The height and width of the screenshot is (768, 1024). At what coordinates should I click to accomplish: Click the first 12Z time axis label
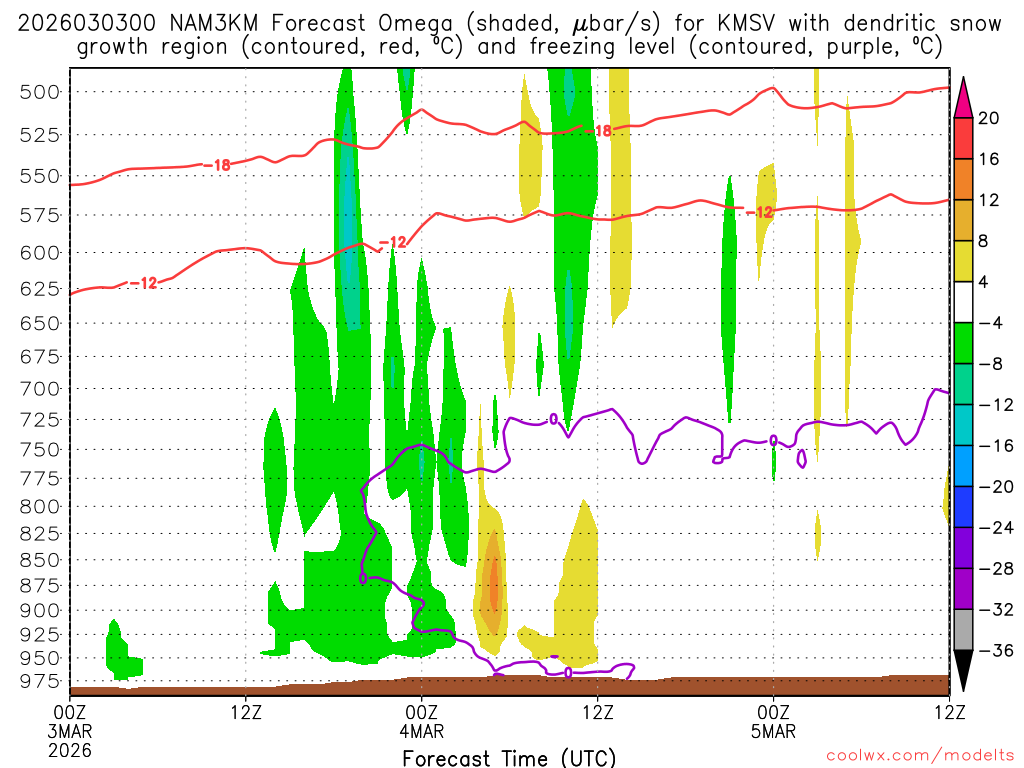[x=246, y=711]
